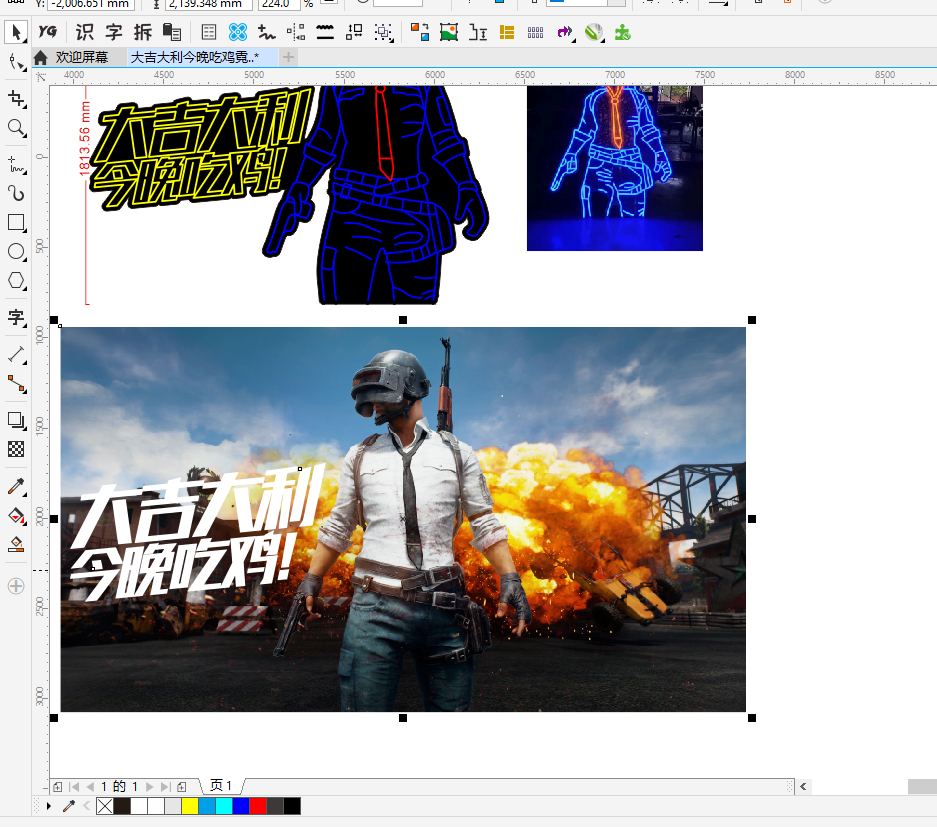
Task: Click the swap size plugin icon
Action: 354,32
